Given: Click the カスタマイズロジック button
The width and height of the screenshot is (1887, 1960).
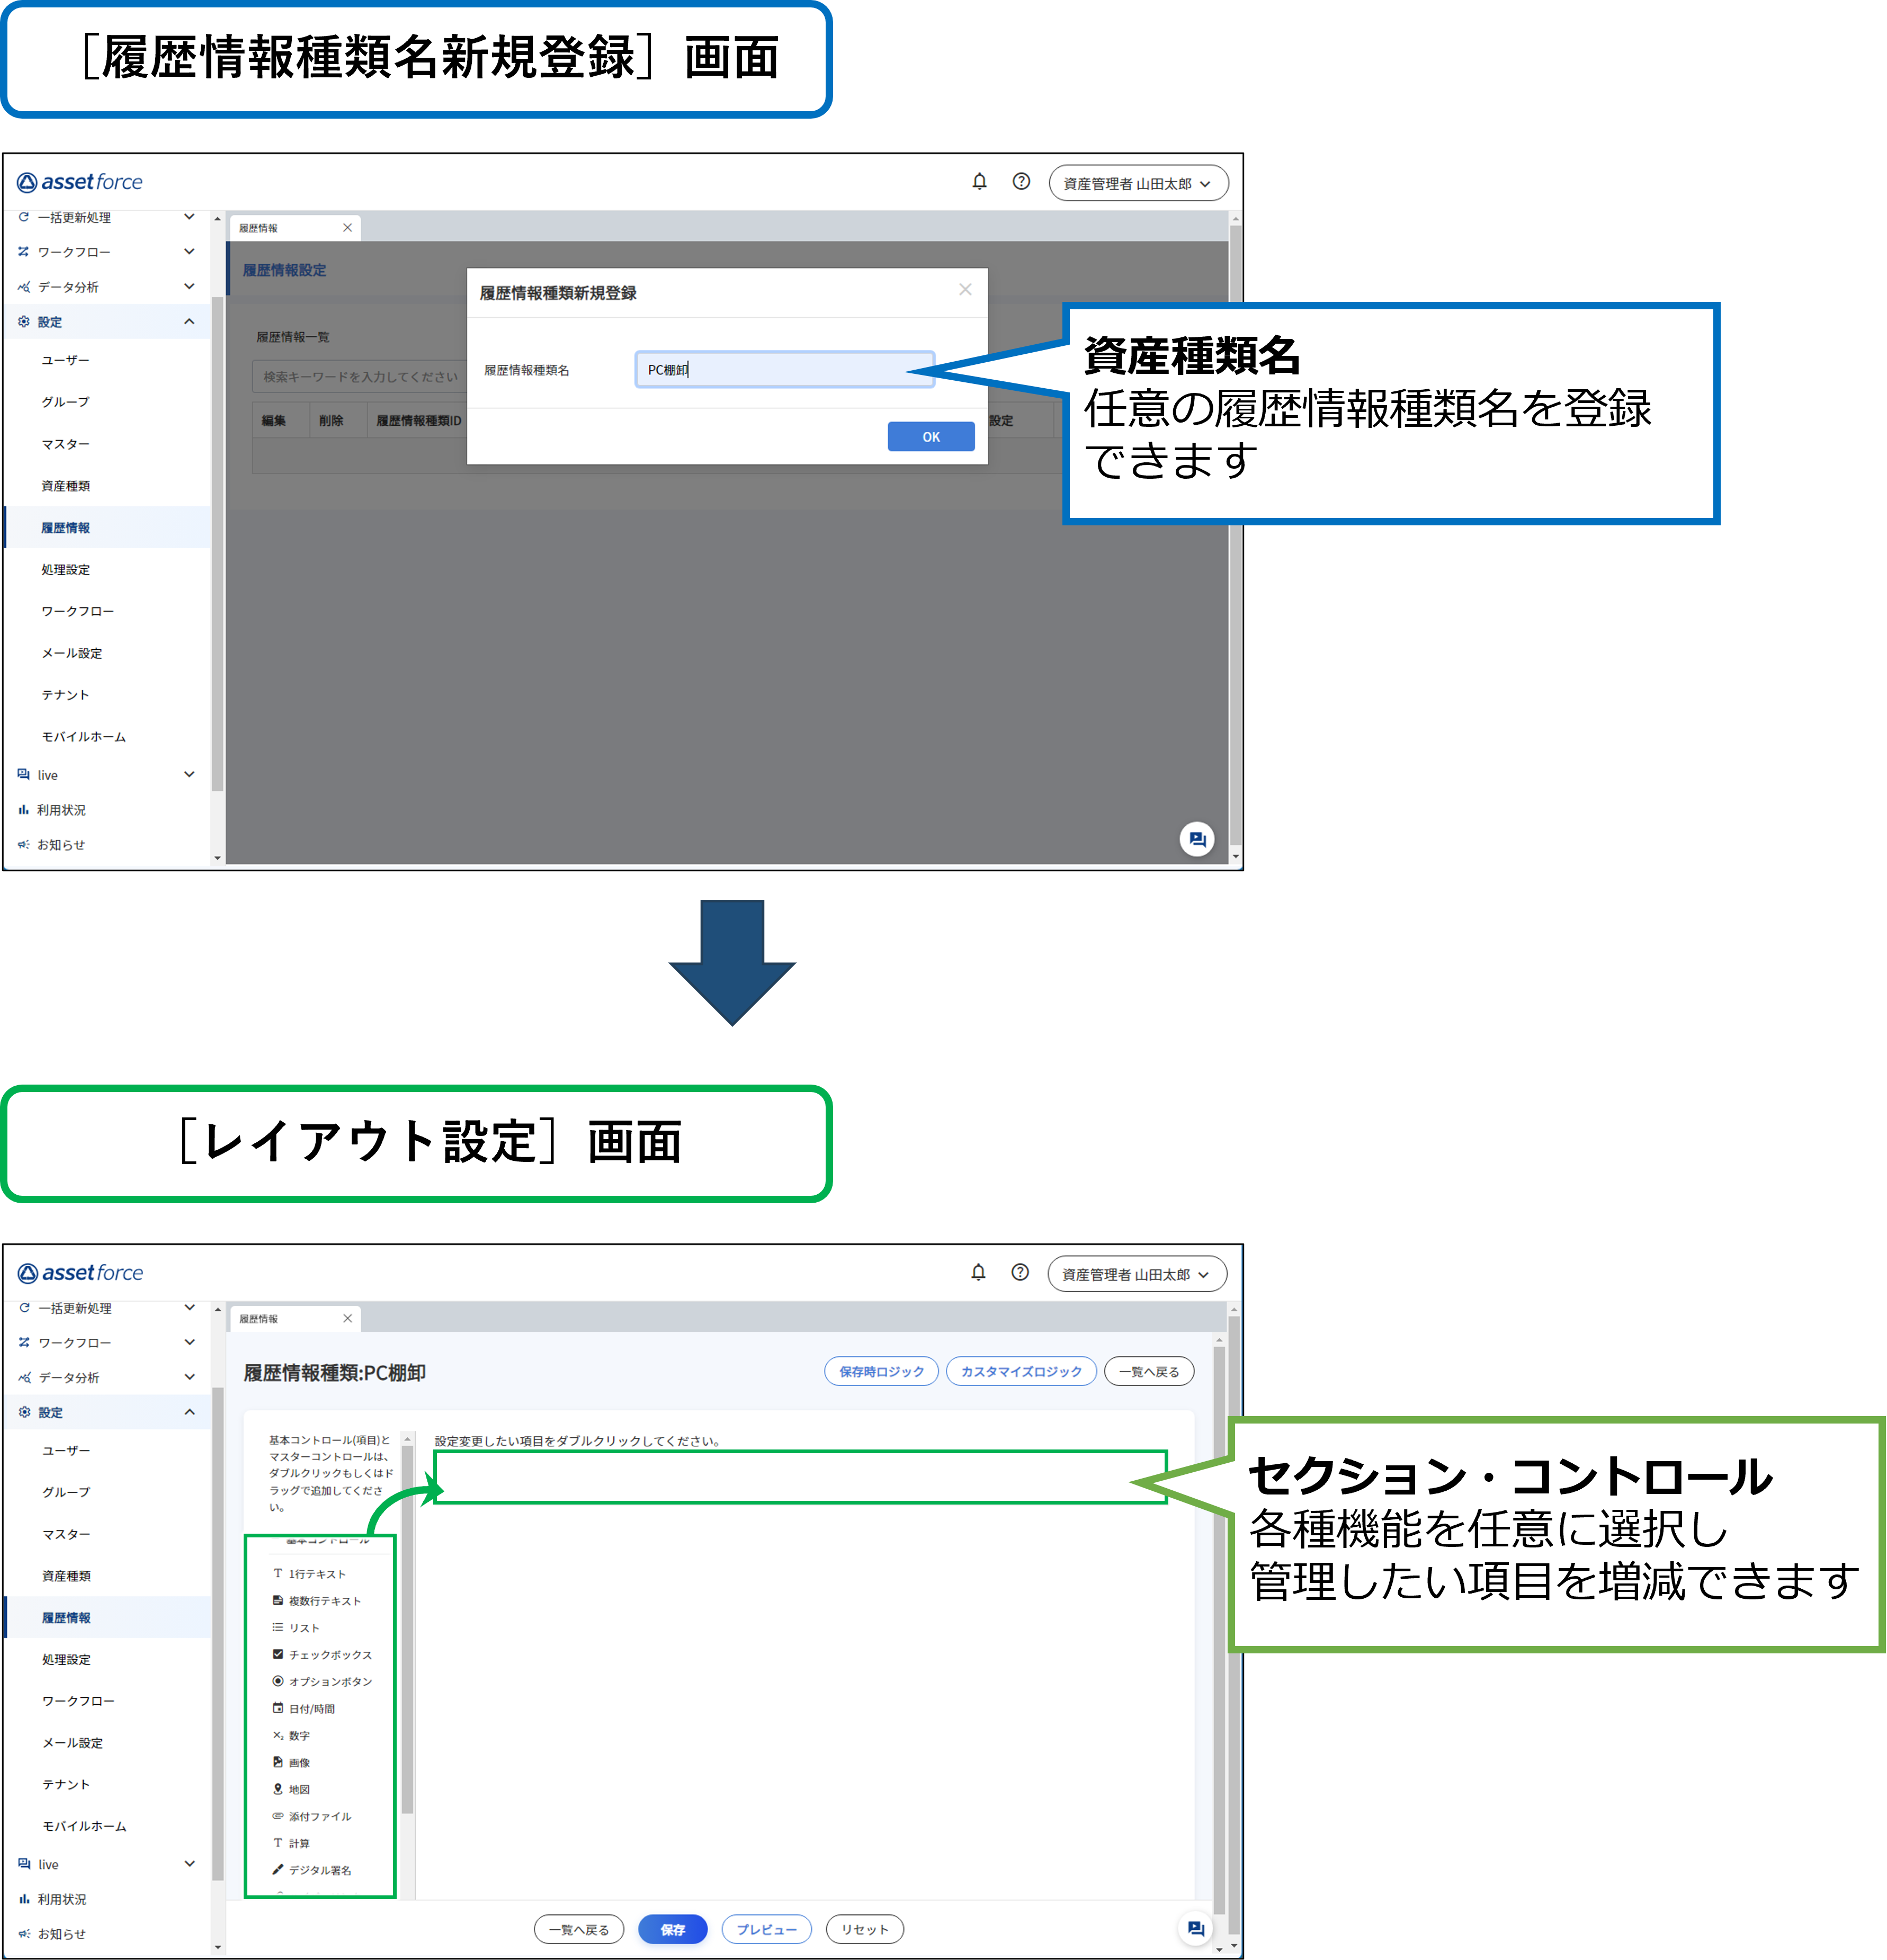Looking at the screenshot, I should click(1021, 1371).
